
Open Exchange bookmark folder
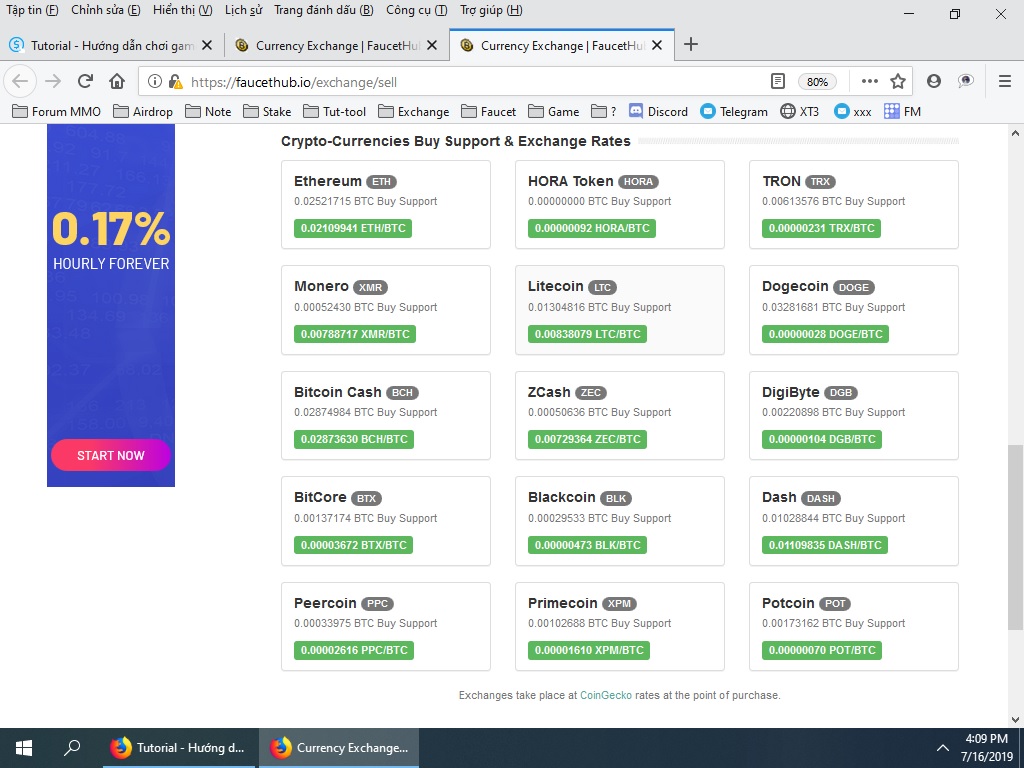pos(414,111)
